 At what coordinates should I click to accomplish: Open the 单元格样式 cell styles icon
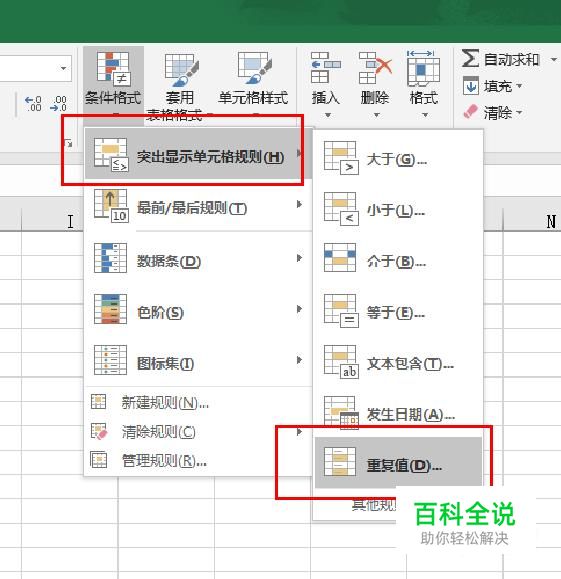[254, 68]
